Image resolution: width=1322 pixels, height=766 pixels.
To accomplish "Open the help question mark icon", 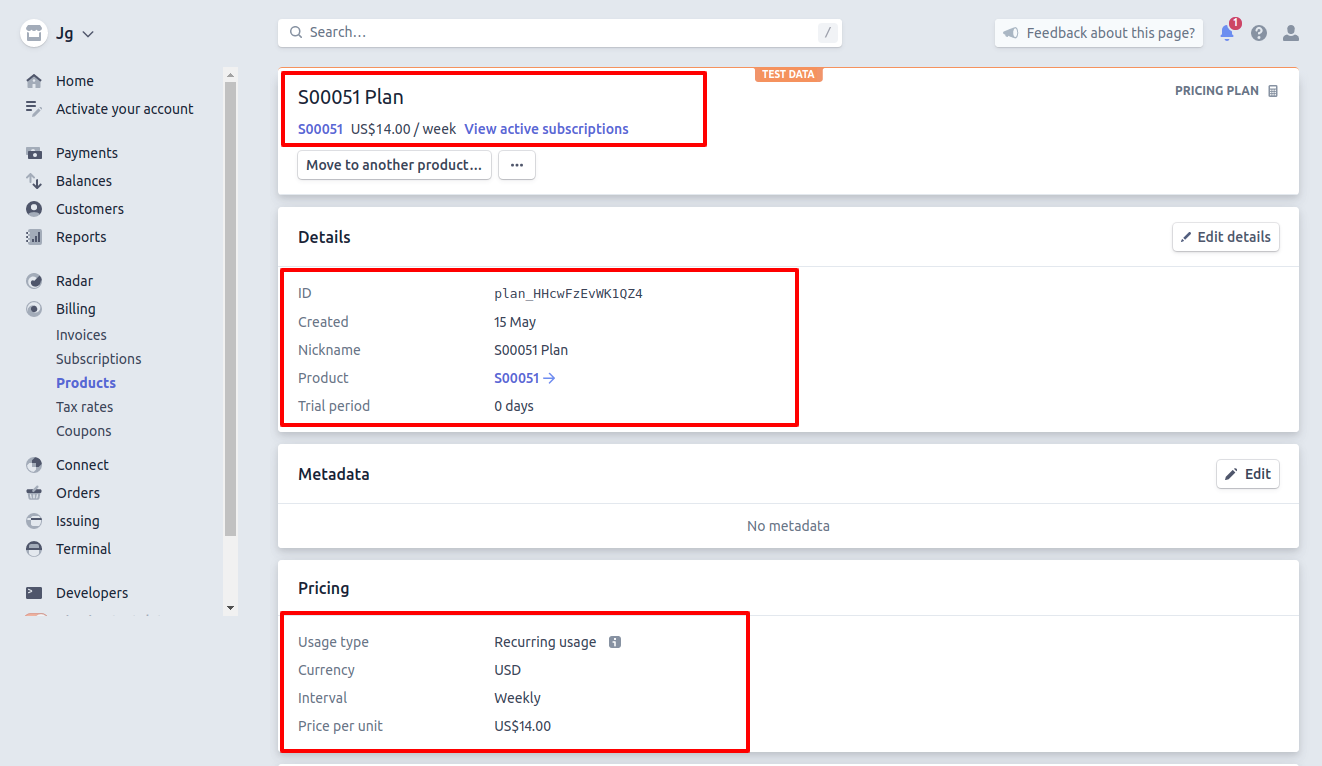I will click(x=1259, y=33).
